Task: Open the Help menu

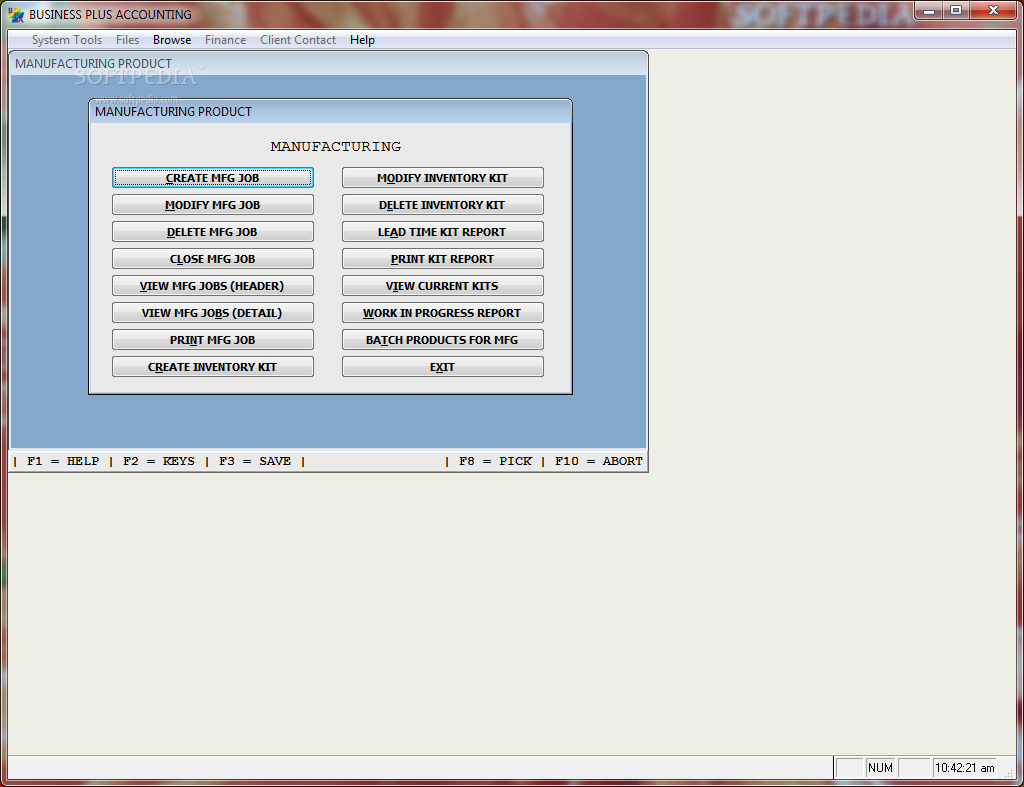Action: tap(362, 40)
